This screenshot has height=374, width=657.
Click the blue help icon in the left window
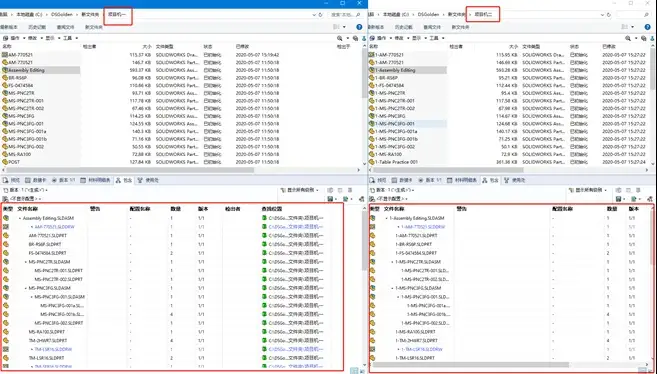[359, 27]
